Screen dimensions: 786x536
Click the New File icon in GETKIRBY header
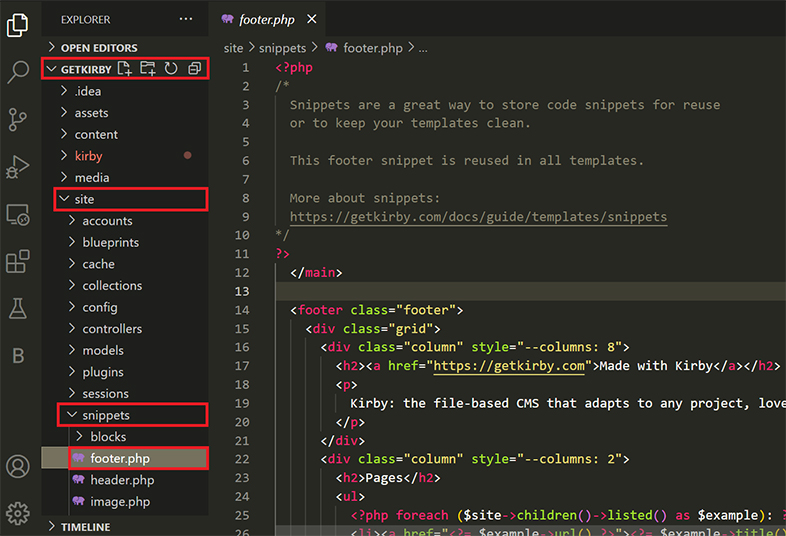tap(124, 68)
